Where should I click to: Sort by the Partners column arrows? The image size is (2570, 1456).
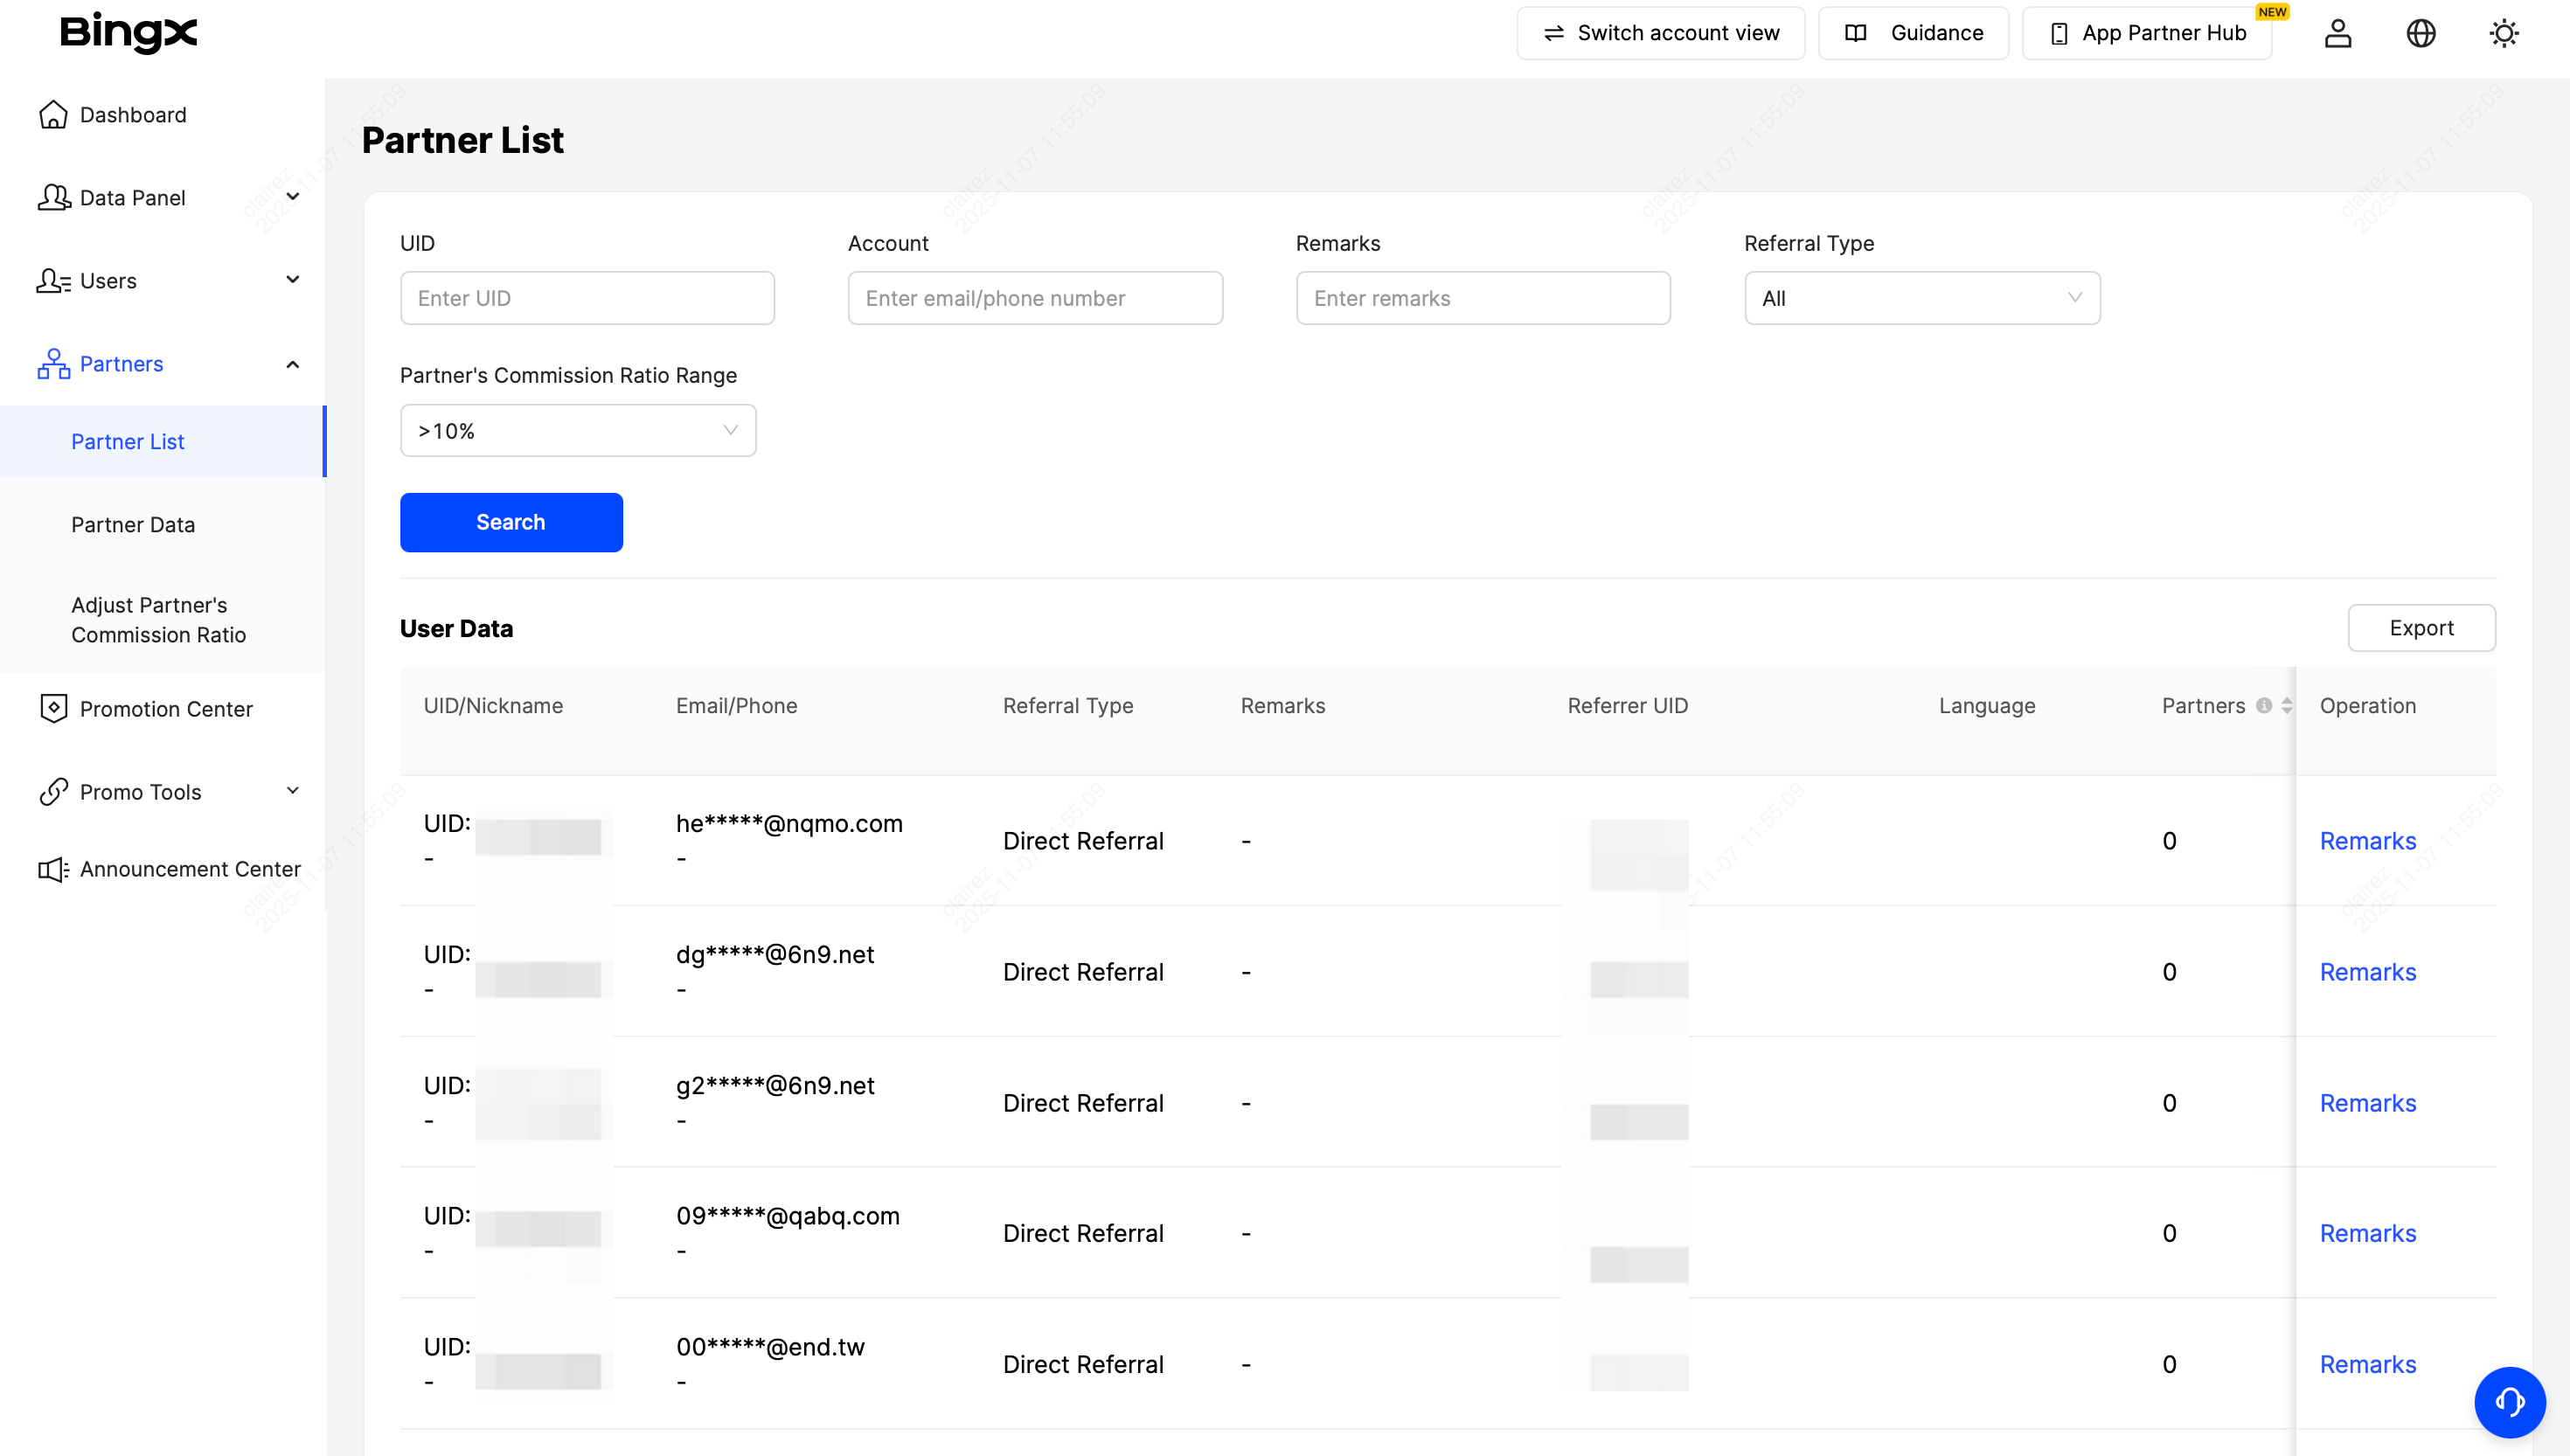2286,706
